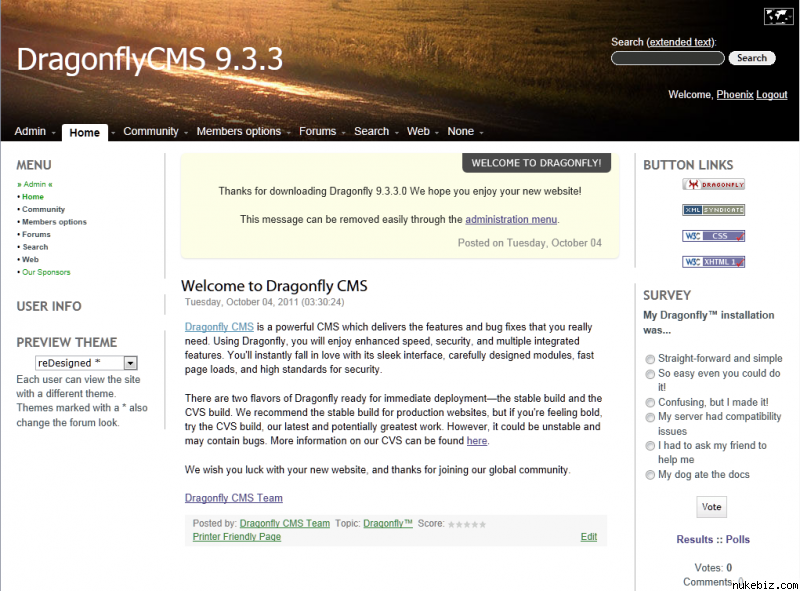Viewport: 800px width, 591px height.
Task: Click the 'WELCOME TO DRAGONFLY!' message heading
Action: tap(536, 163)
